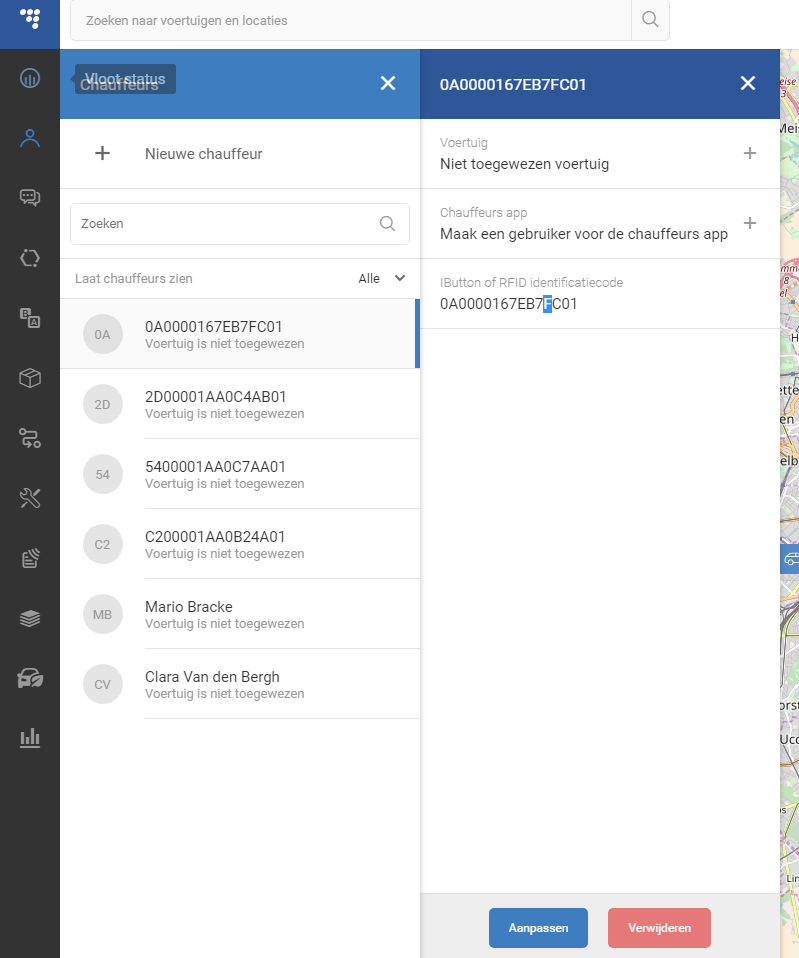Viewport: 799px width, 958px height.
Task: Click the Aanpassen button
Action: click(538, 927)
